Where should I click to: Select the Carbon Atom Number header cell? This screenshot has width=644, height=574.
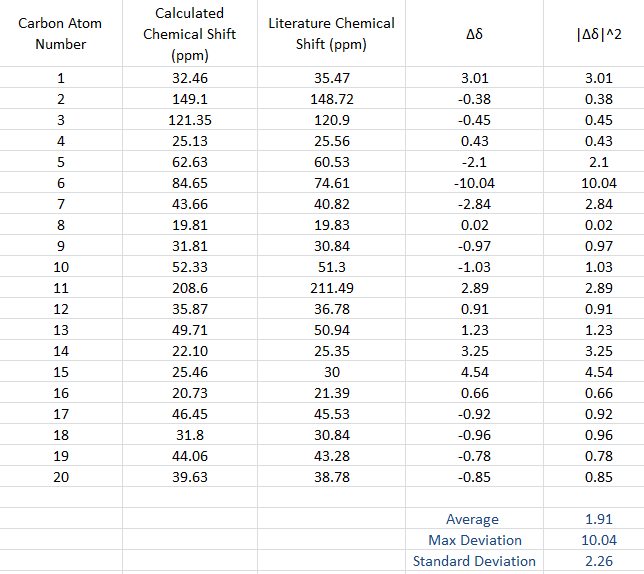point(61,33)
